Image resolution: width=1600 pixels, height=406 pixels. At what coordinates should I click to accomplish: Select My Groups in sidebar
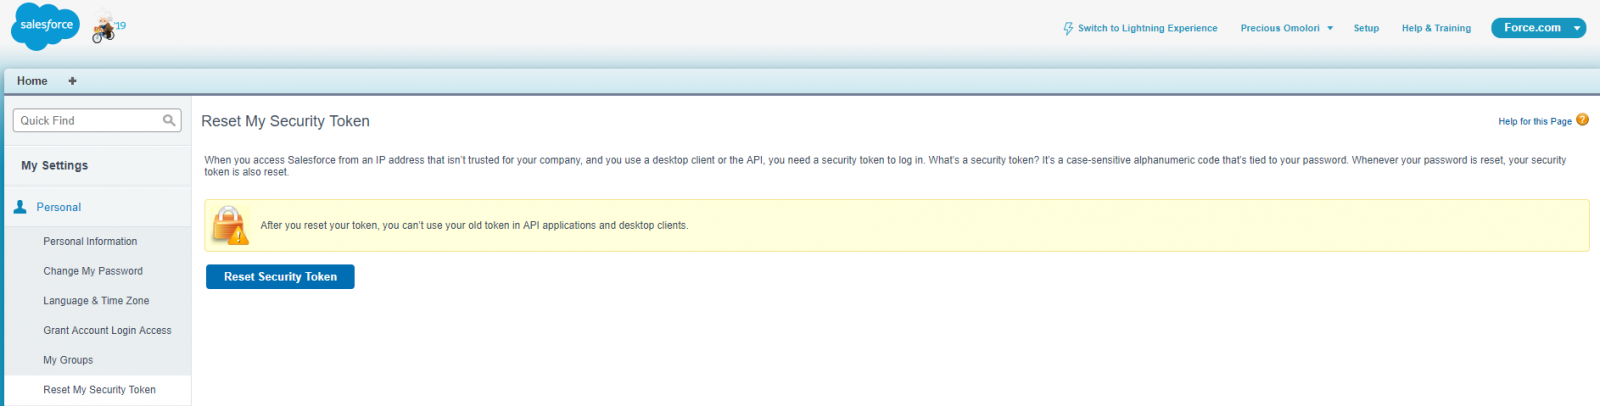[68, 360]
